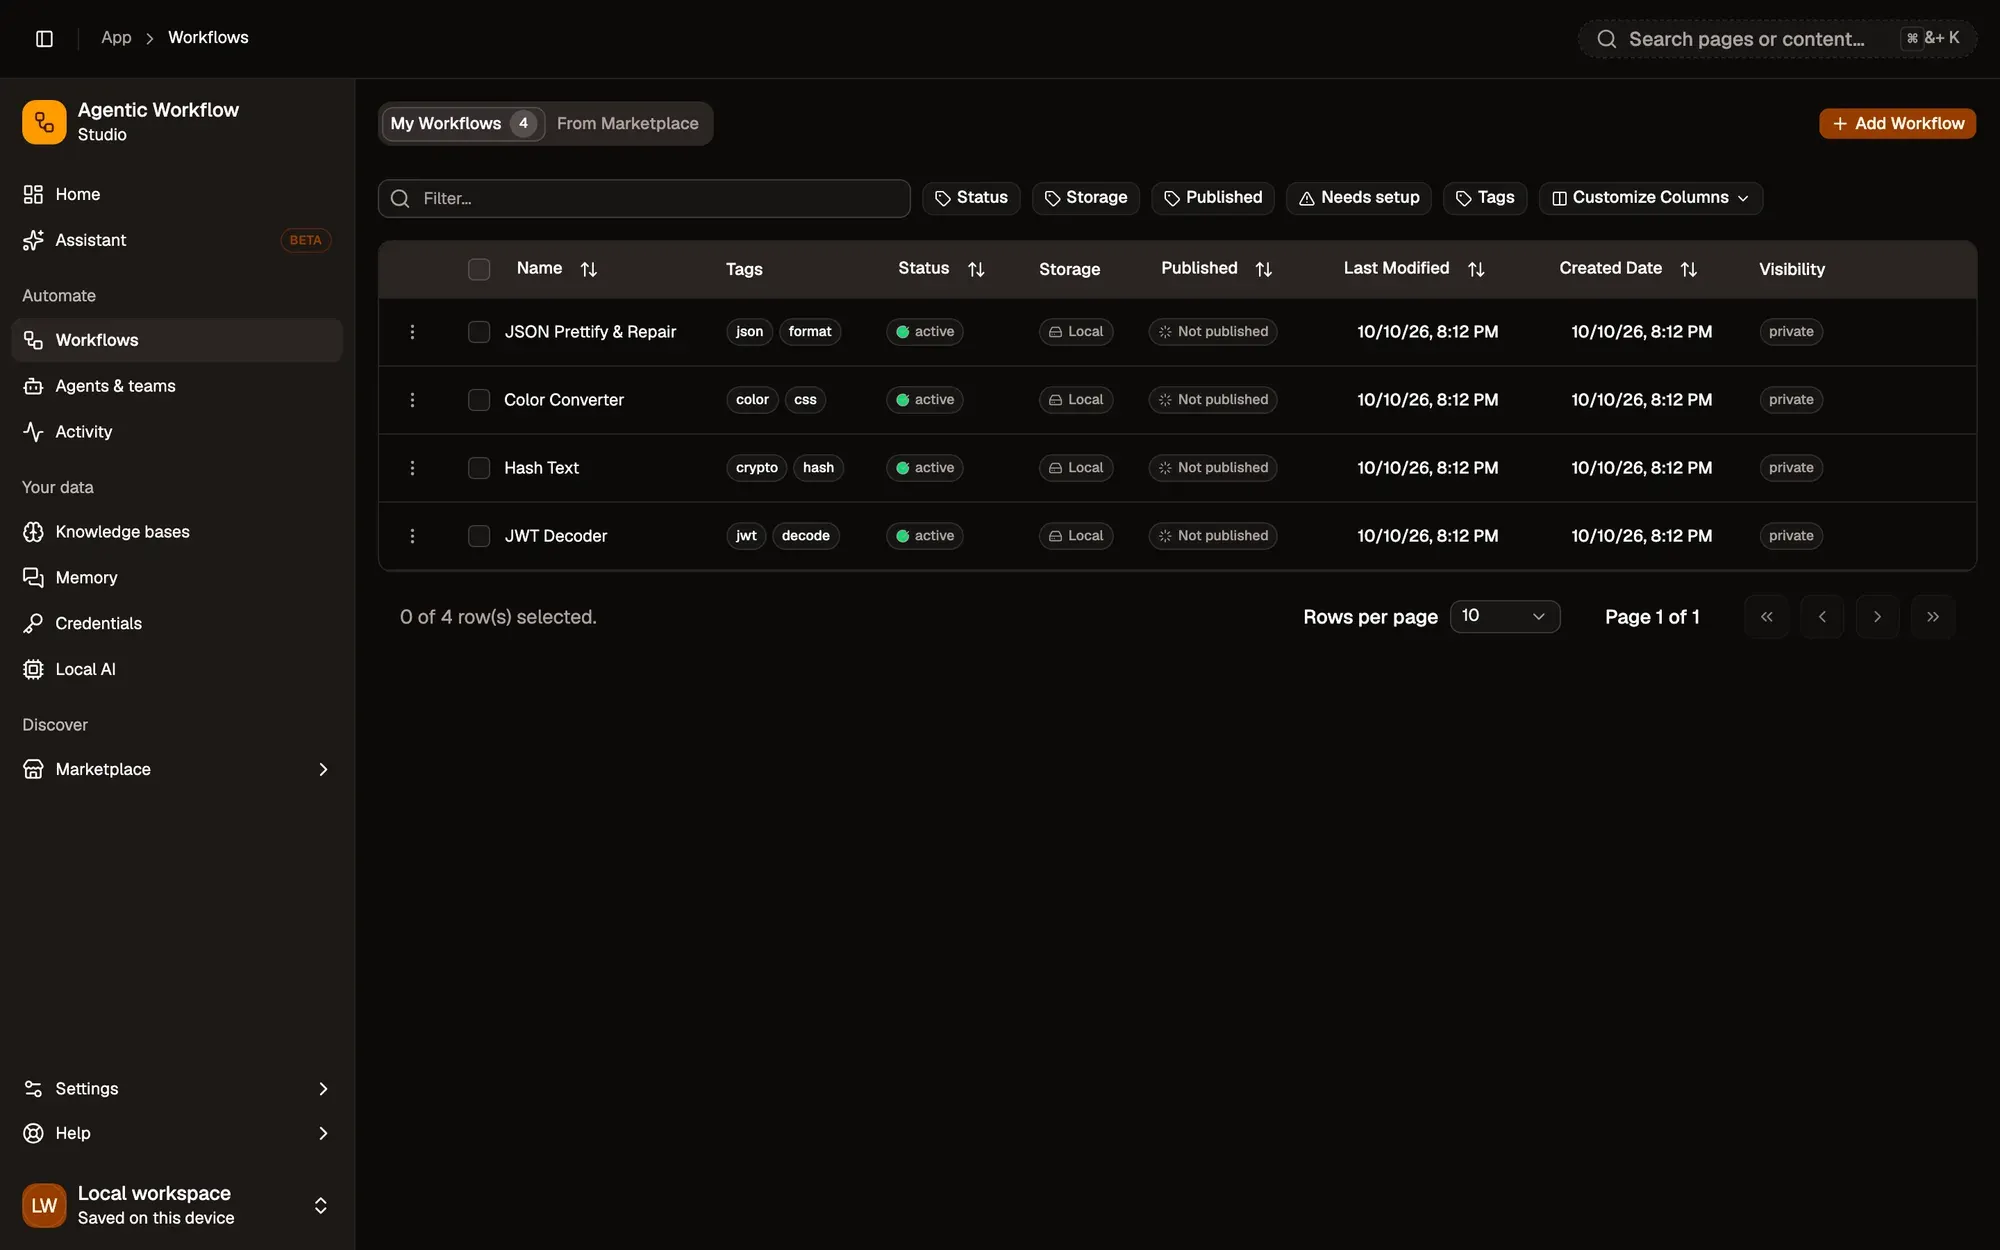Sort by Status column arrows

pos(976,269)
